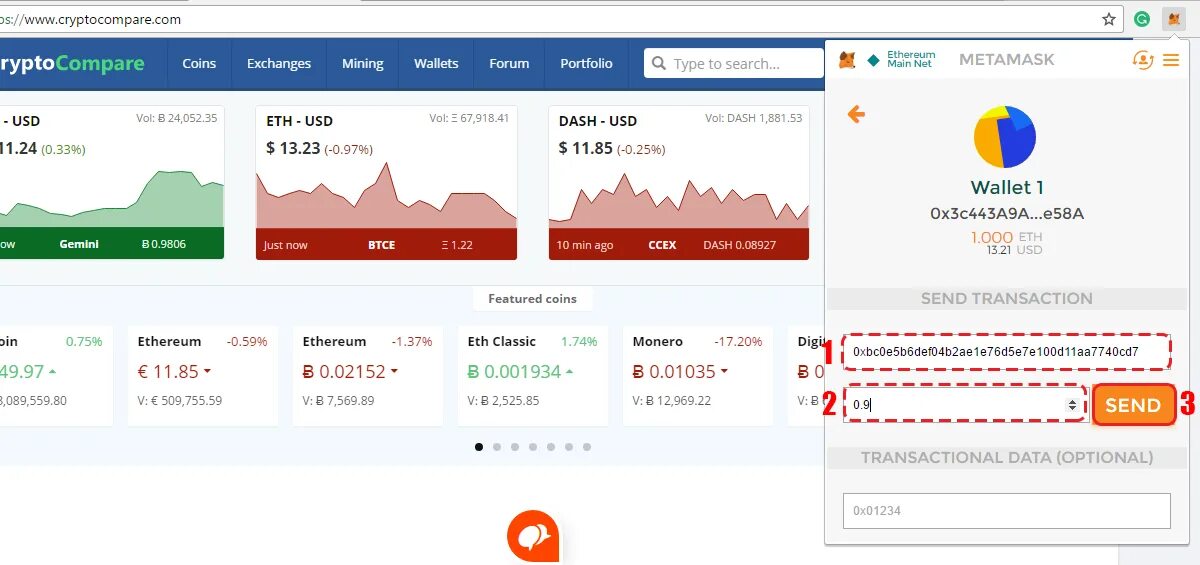Click the Featured coins label

532,298
